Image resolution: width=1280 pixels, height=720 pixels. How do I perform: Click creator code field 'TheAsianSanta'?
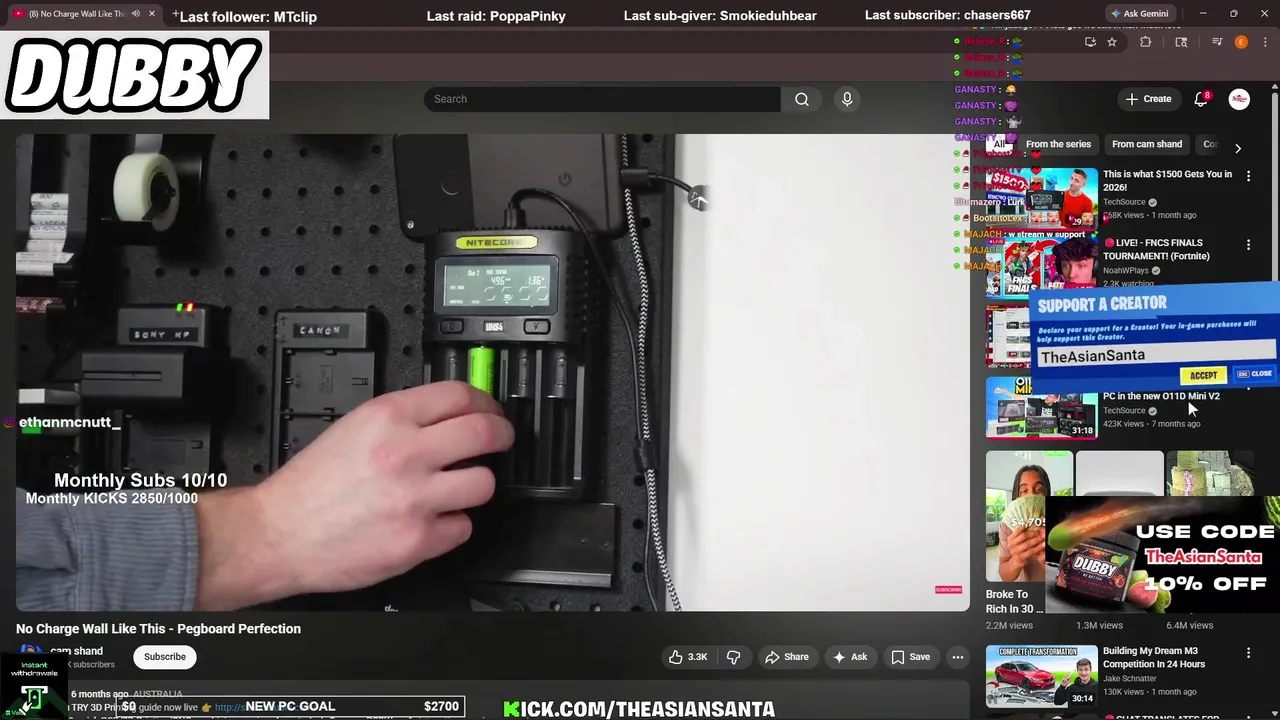click(x=1156, y=355)
